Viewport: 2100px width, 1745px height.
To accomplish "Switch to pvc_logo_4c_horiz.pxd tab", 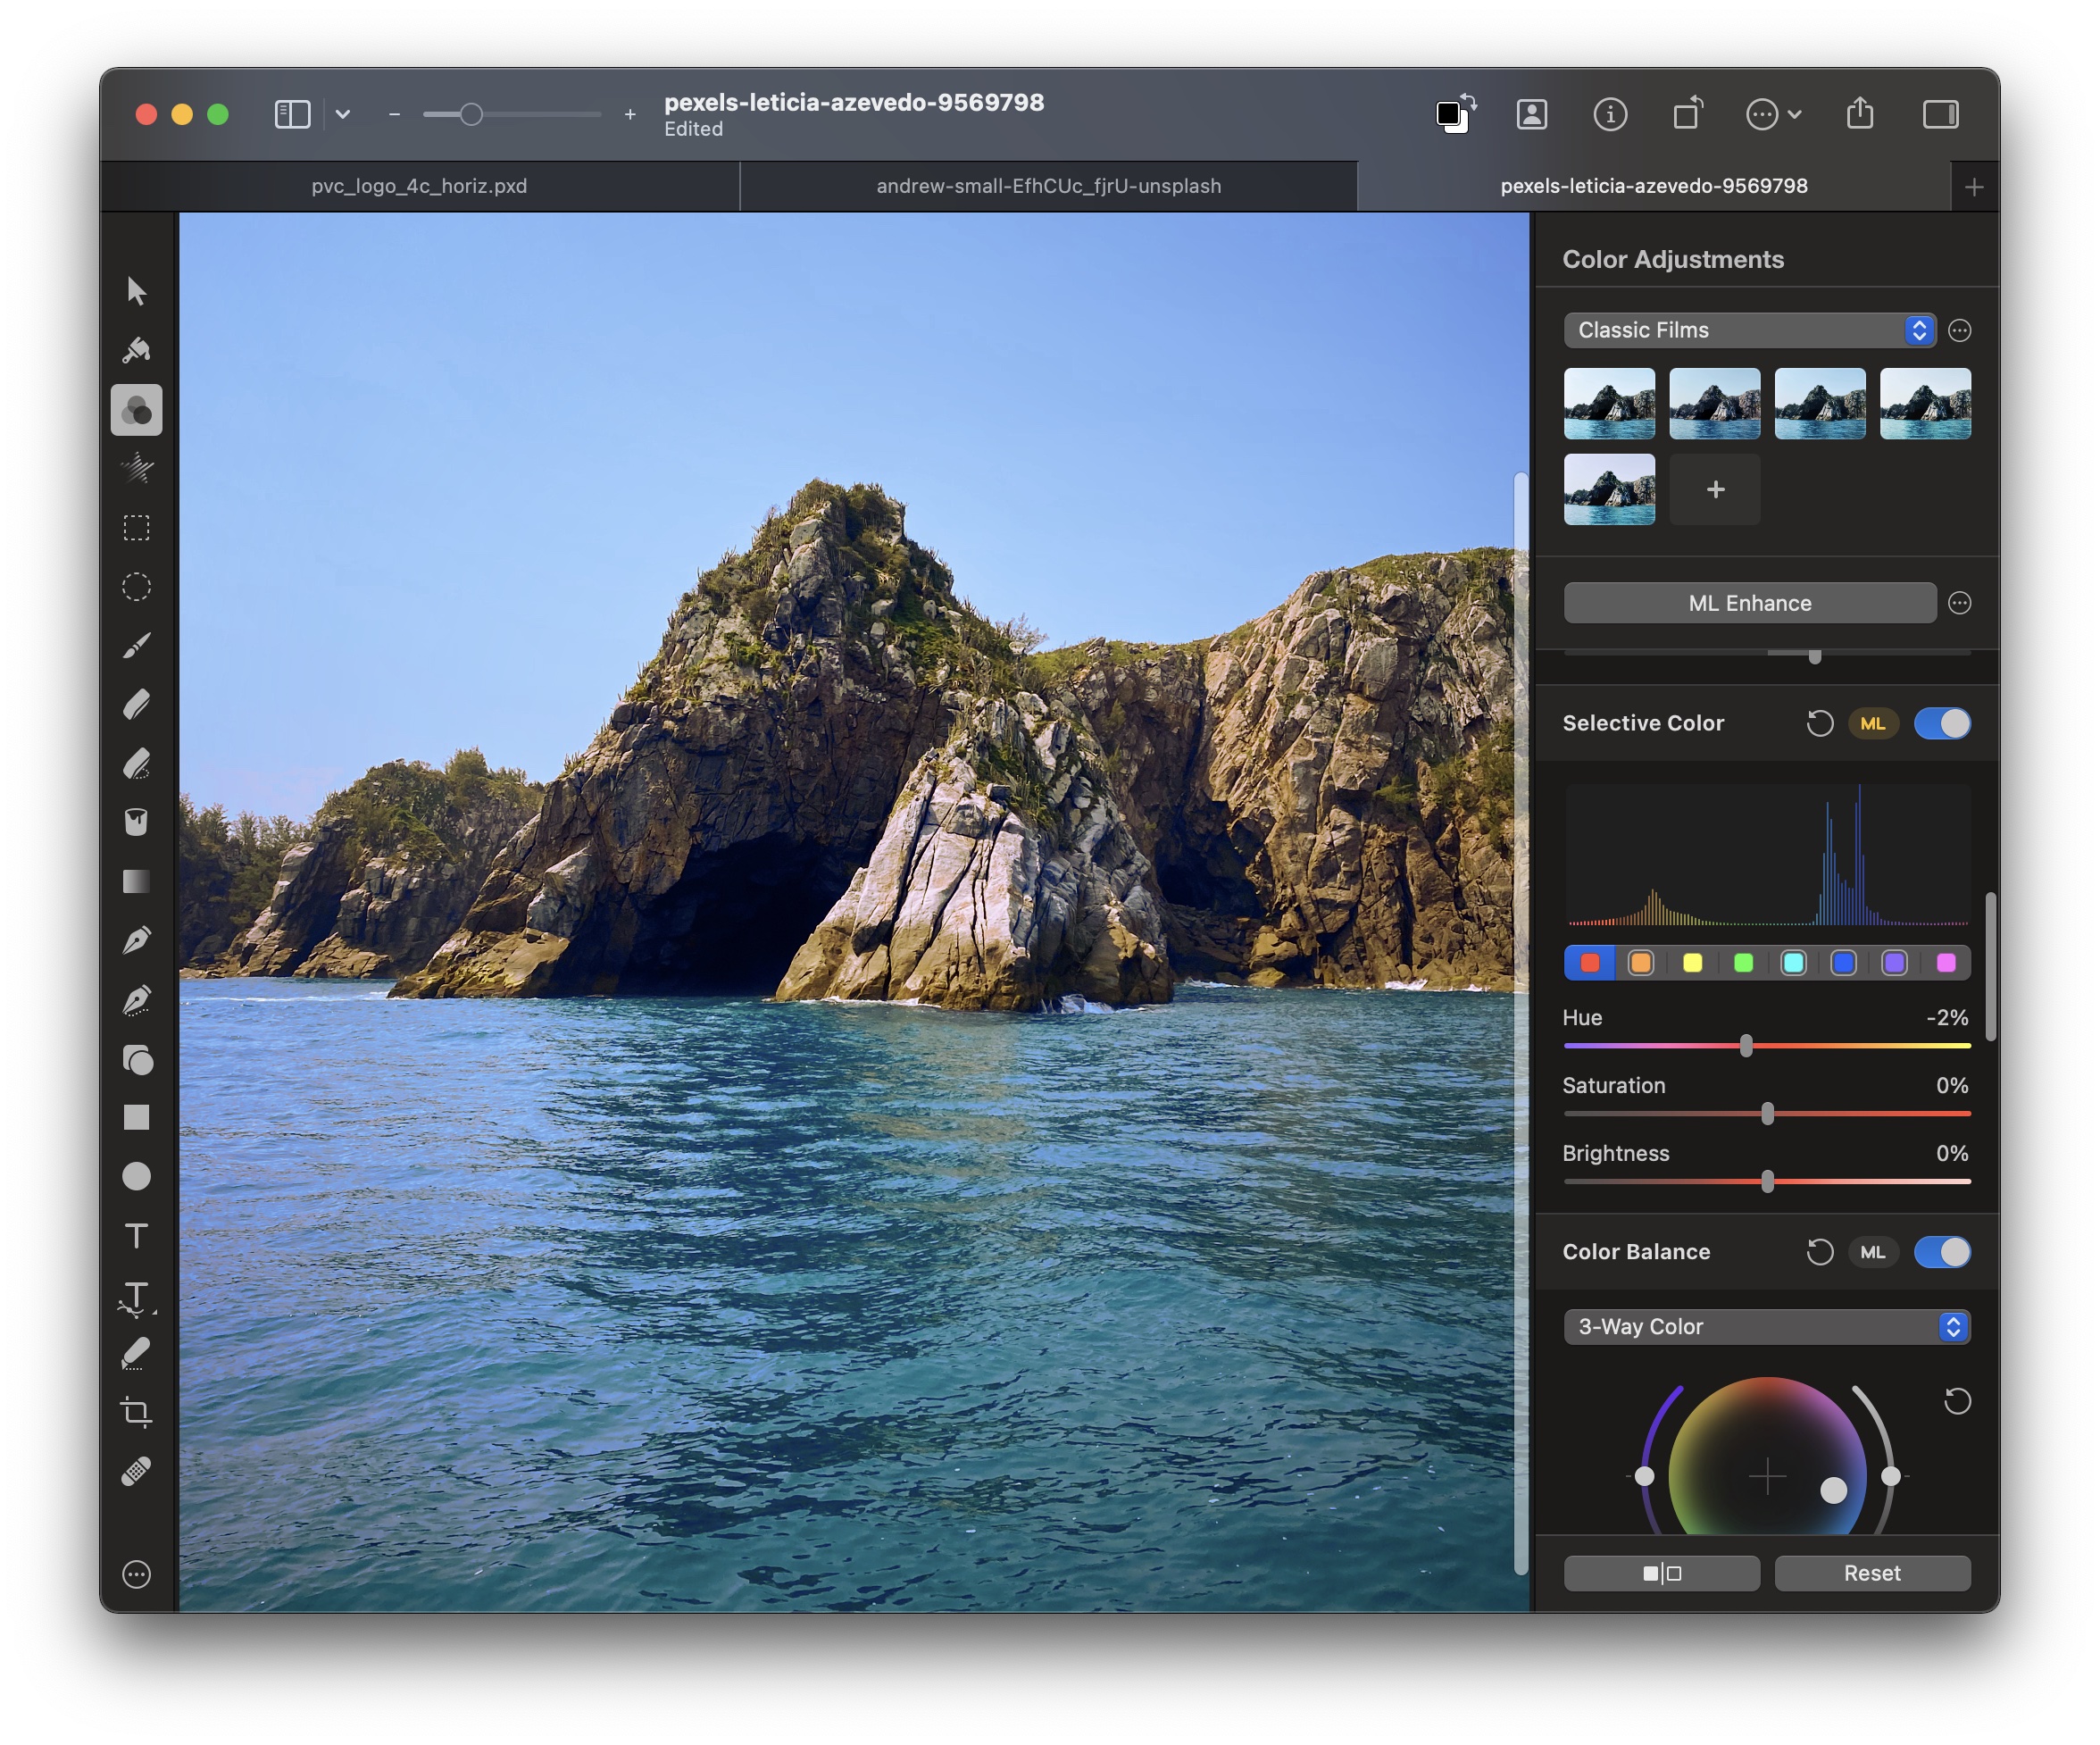I will pyautogui.click(x=421, y=183).
